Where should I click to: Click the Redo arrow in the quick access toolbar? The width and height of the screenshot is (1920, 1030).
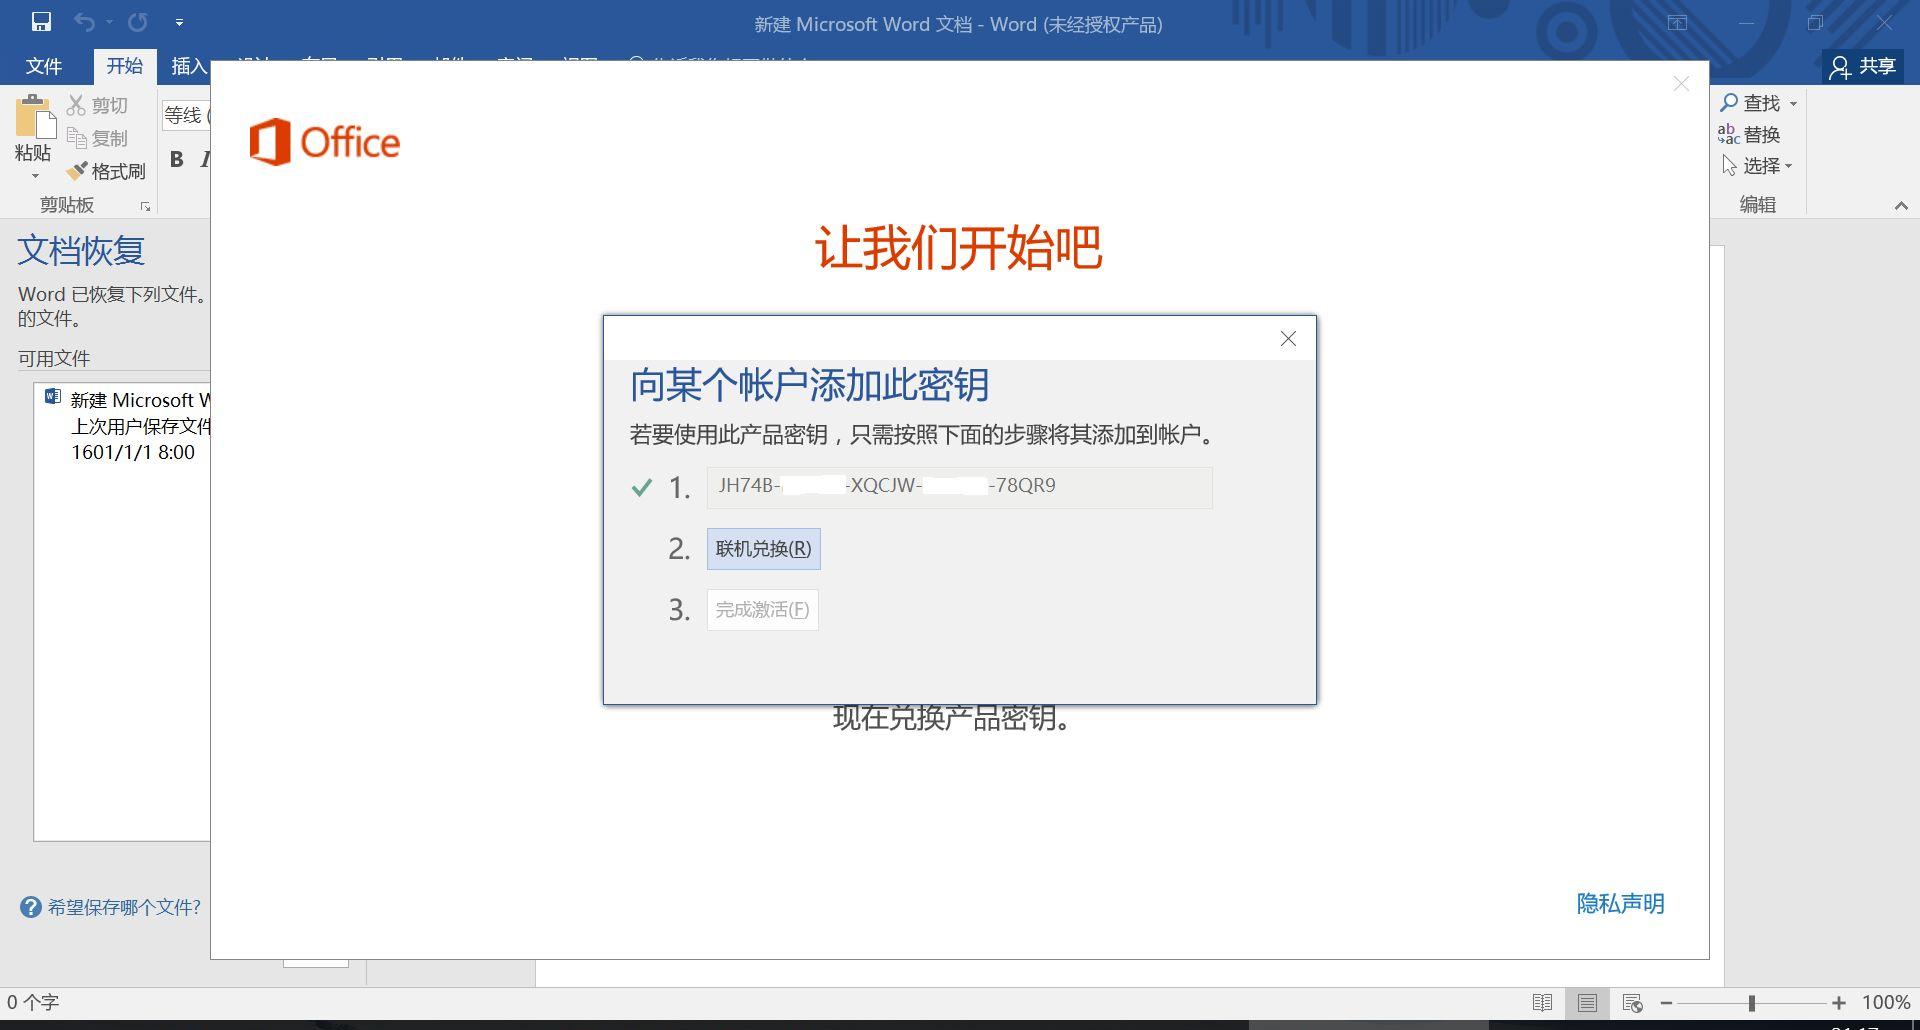138,22
